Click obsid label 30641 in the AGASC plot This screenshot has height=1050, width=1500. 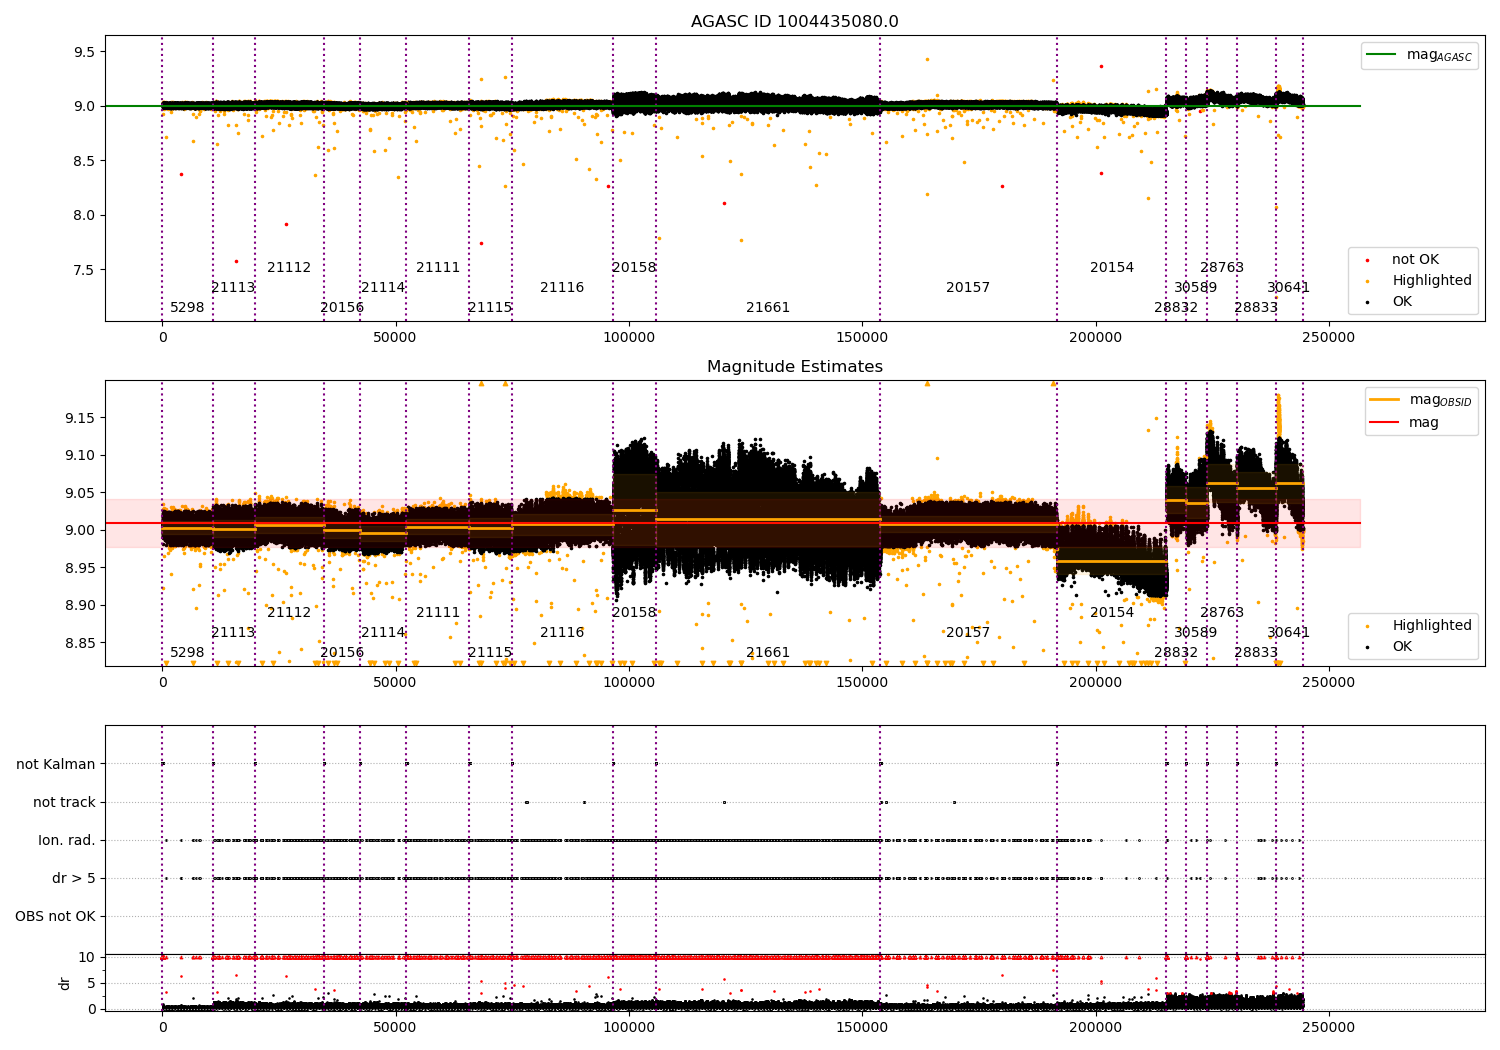[x=1288, y=288]
